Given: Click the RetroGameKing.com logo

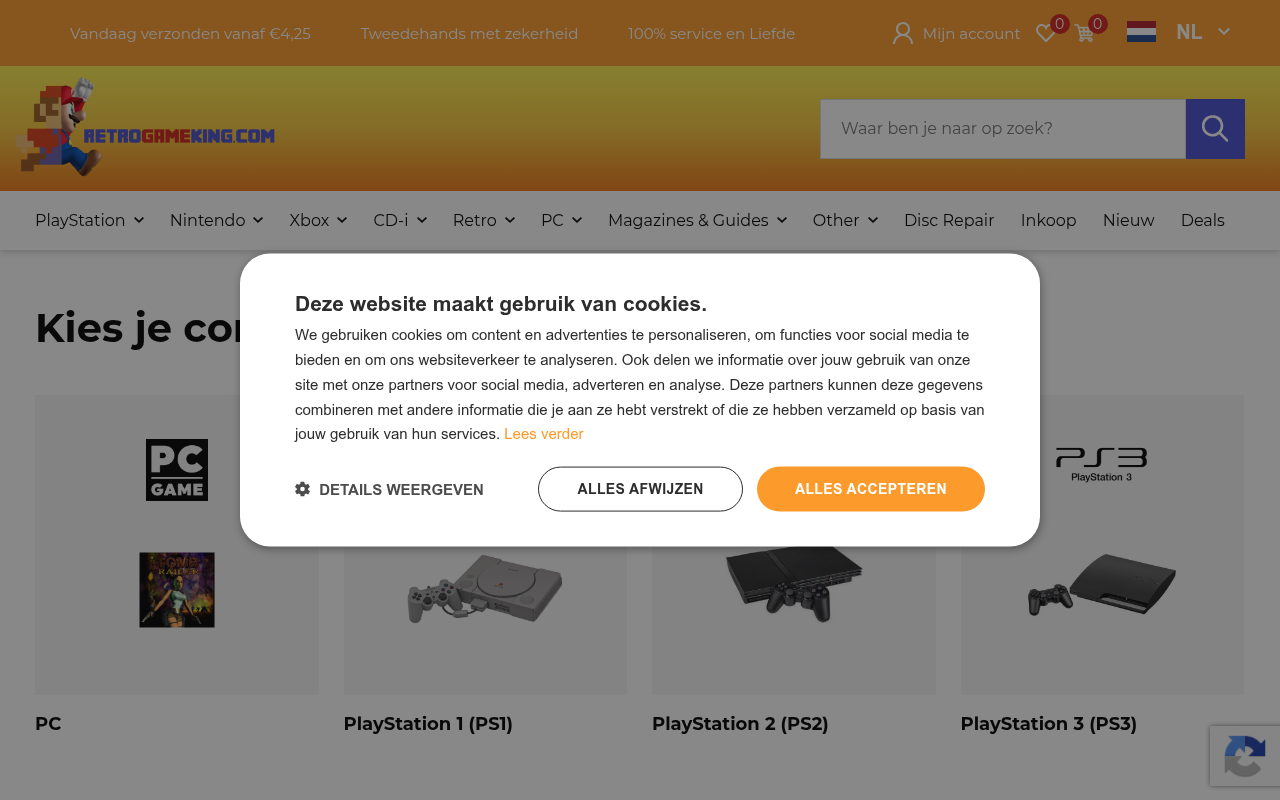Looking at the screenshot, I should pos(146,129).
